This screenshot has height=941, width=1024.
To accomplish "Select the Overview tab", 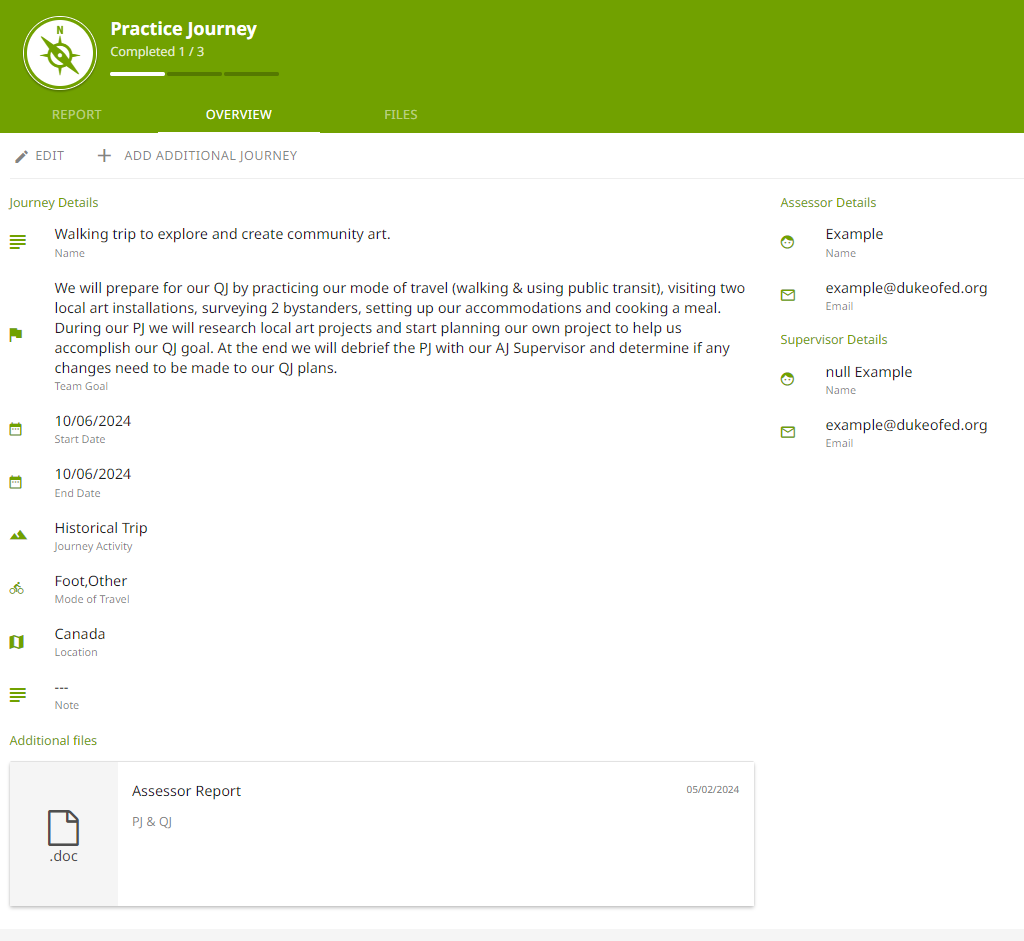I will click(x=239, y=115).
